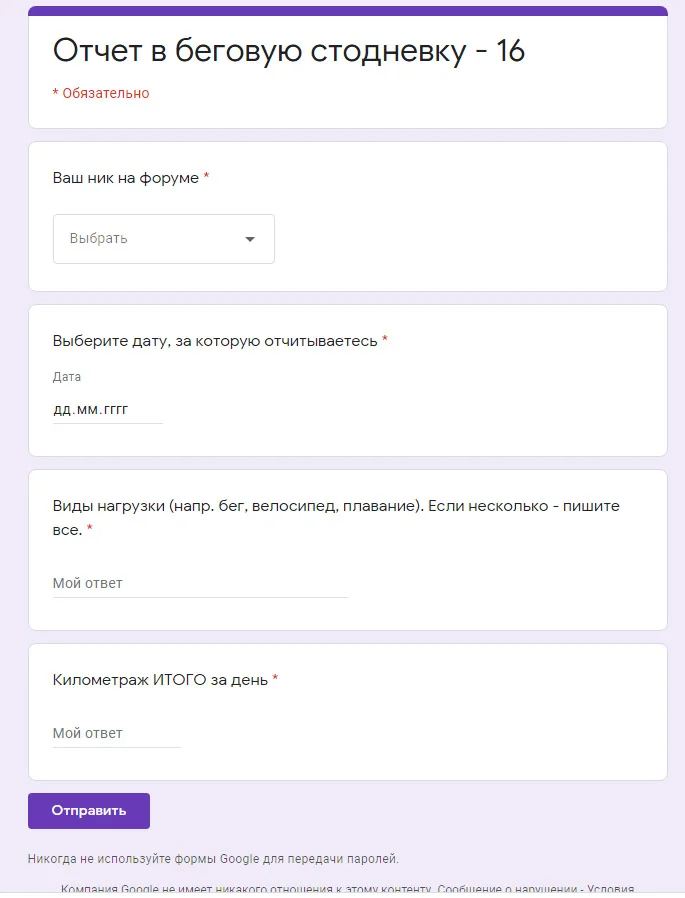Click the "Километраж ИТОГО за день" question label
Image resolution: width=685 pixels, height=898 pixels.
coord(160,680)
